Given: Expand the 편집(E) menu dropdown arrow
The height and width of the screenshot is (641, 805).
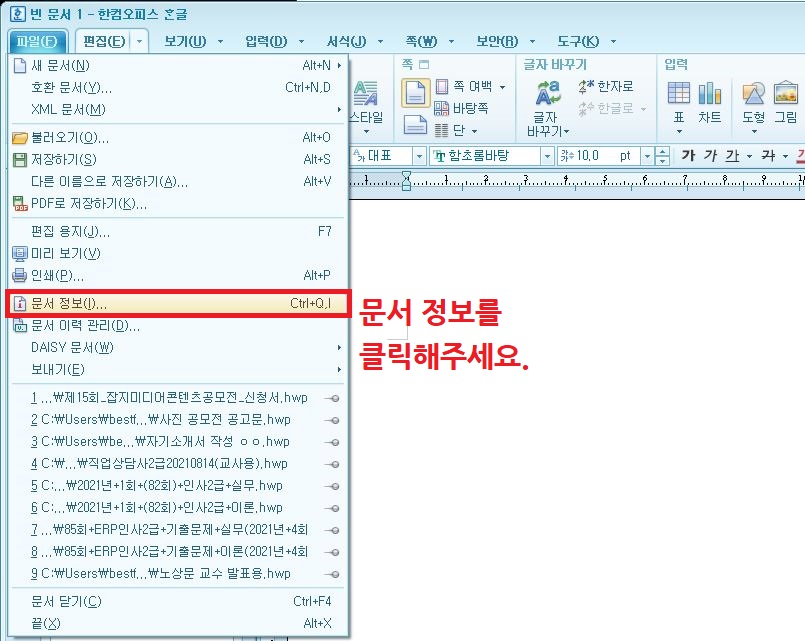Looking at the screenshot, I should coord(139,42).
